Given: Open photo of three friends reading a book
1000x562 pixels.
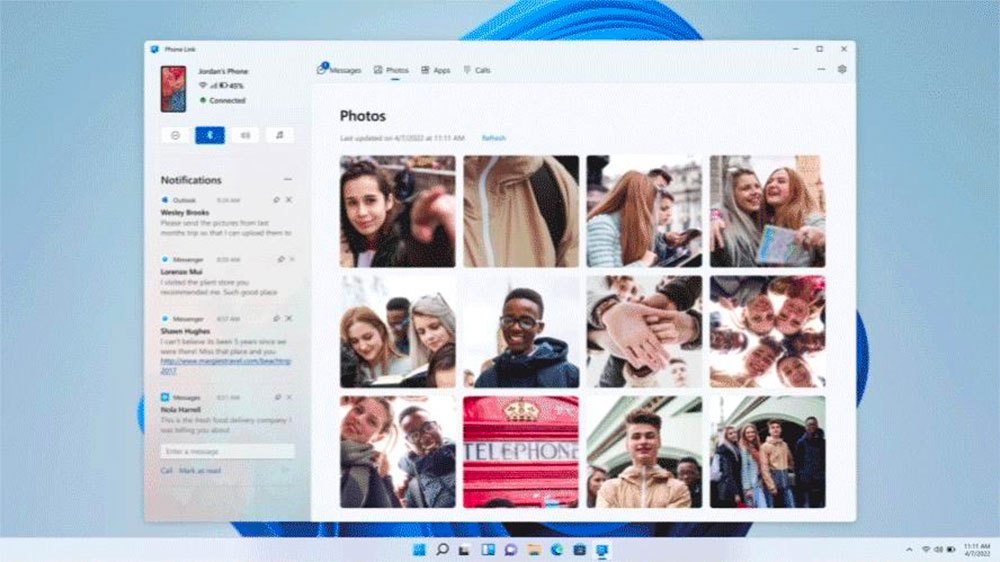Looking at the screenshot, I should click(x=397, y=332).
